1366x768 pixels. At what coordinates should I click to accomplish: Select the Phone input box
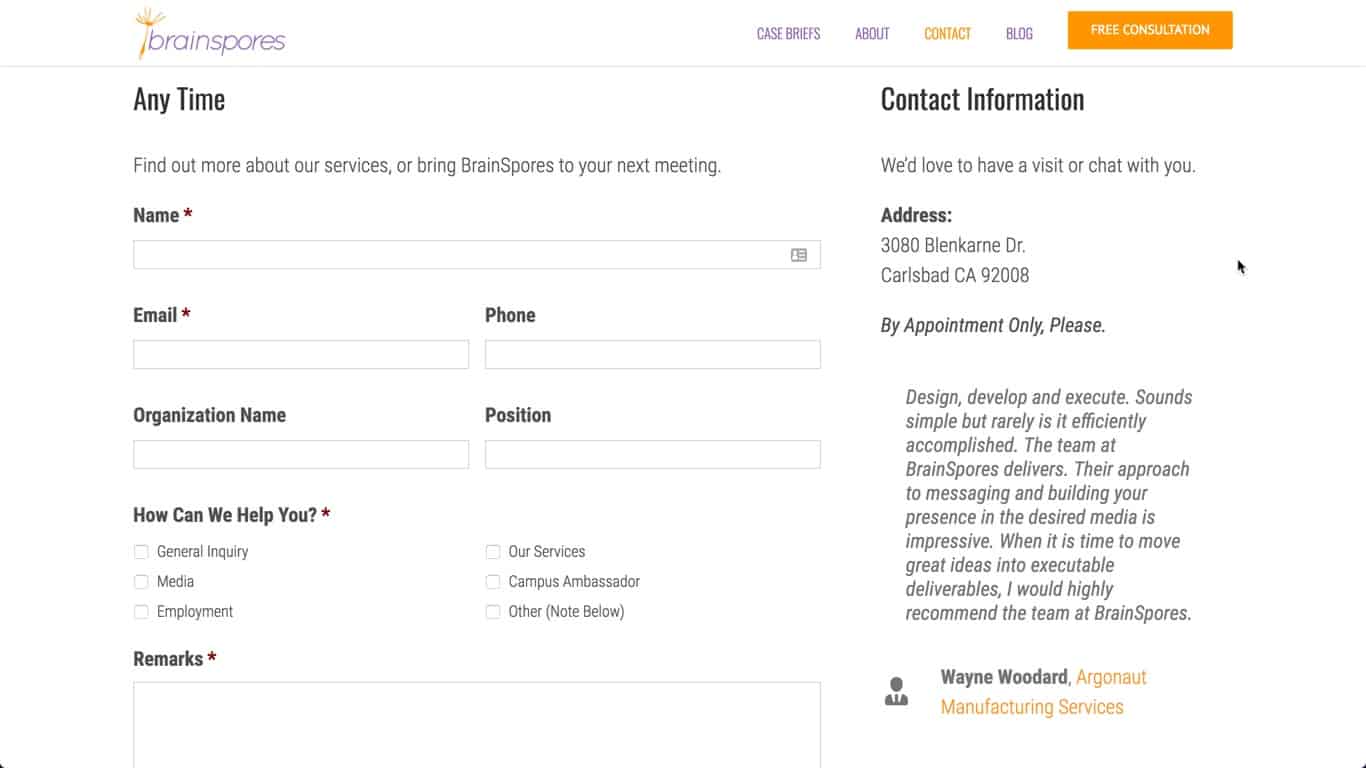point(652,355)
